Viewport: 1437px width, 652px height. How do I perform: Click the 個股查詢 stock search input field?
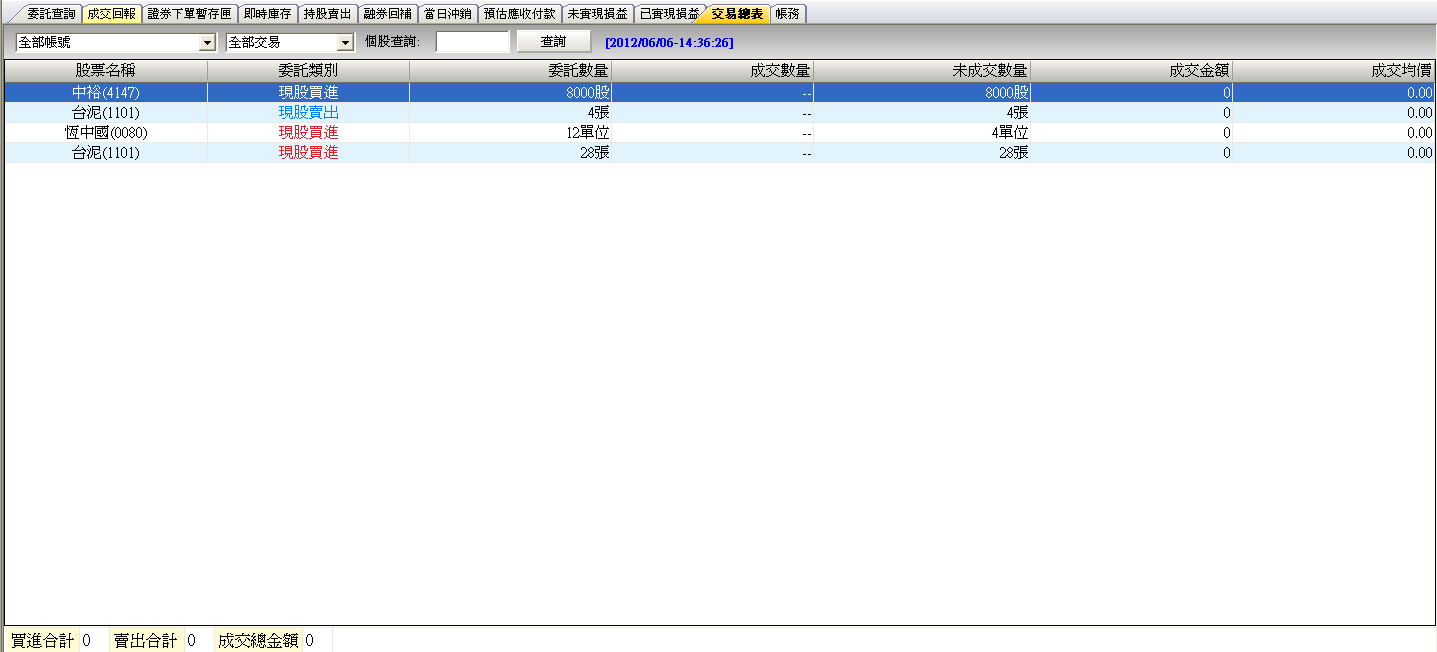tap(472, 42)
